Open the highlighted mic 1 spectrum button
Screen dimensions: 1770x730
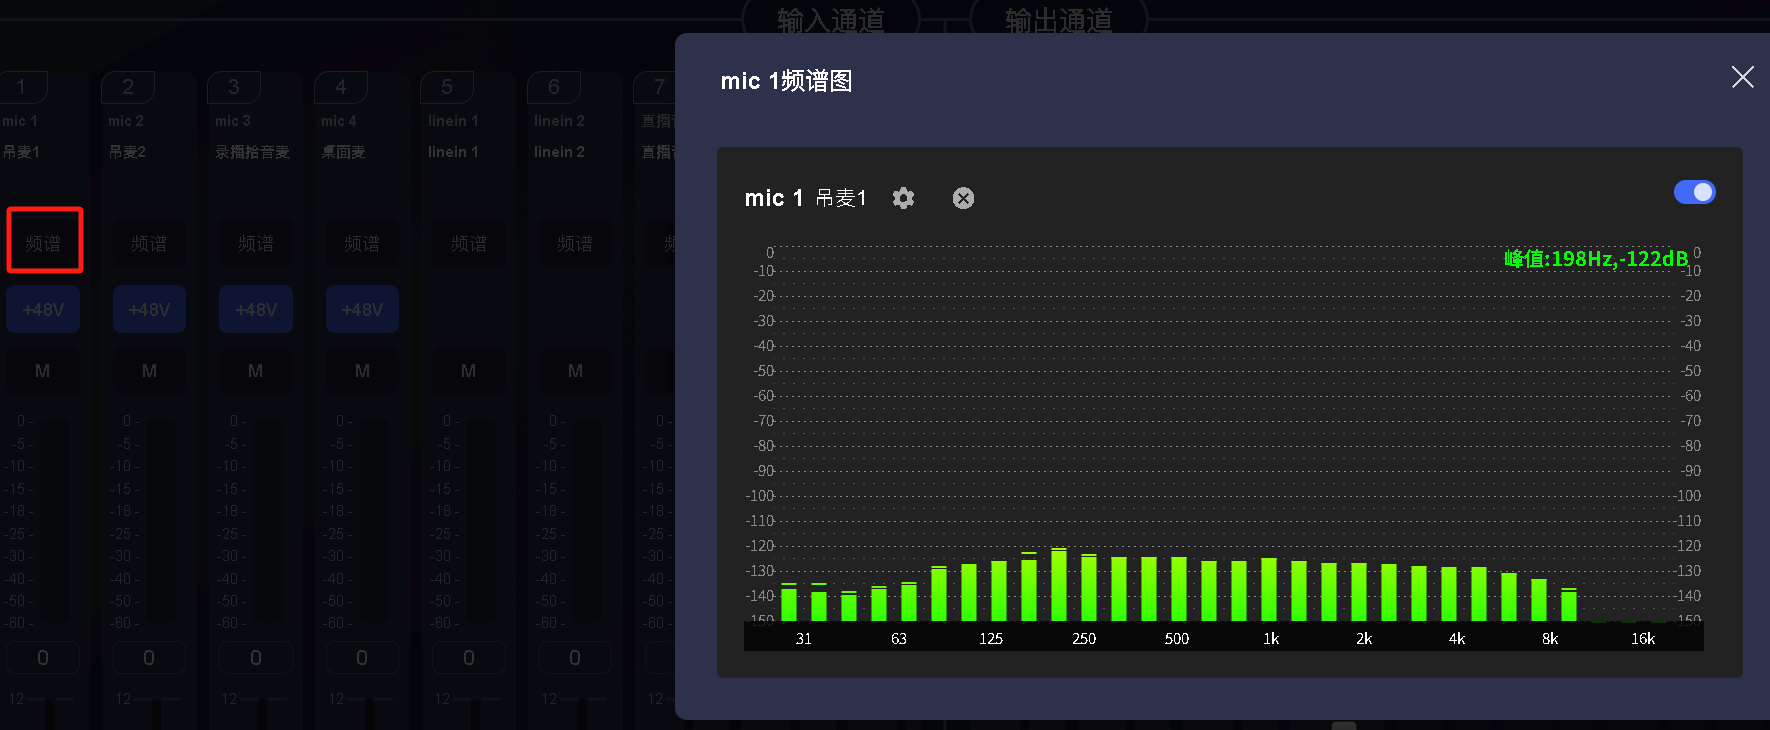pos(44,242)
